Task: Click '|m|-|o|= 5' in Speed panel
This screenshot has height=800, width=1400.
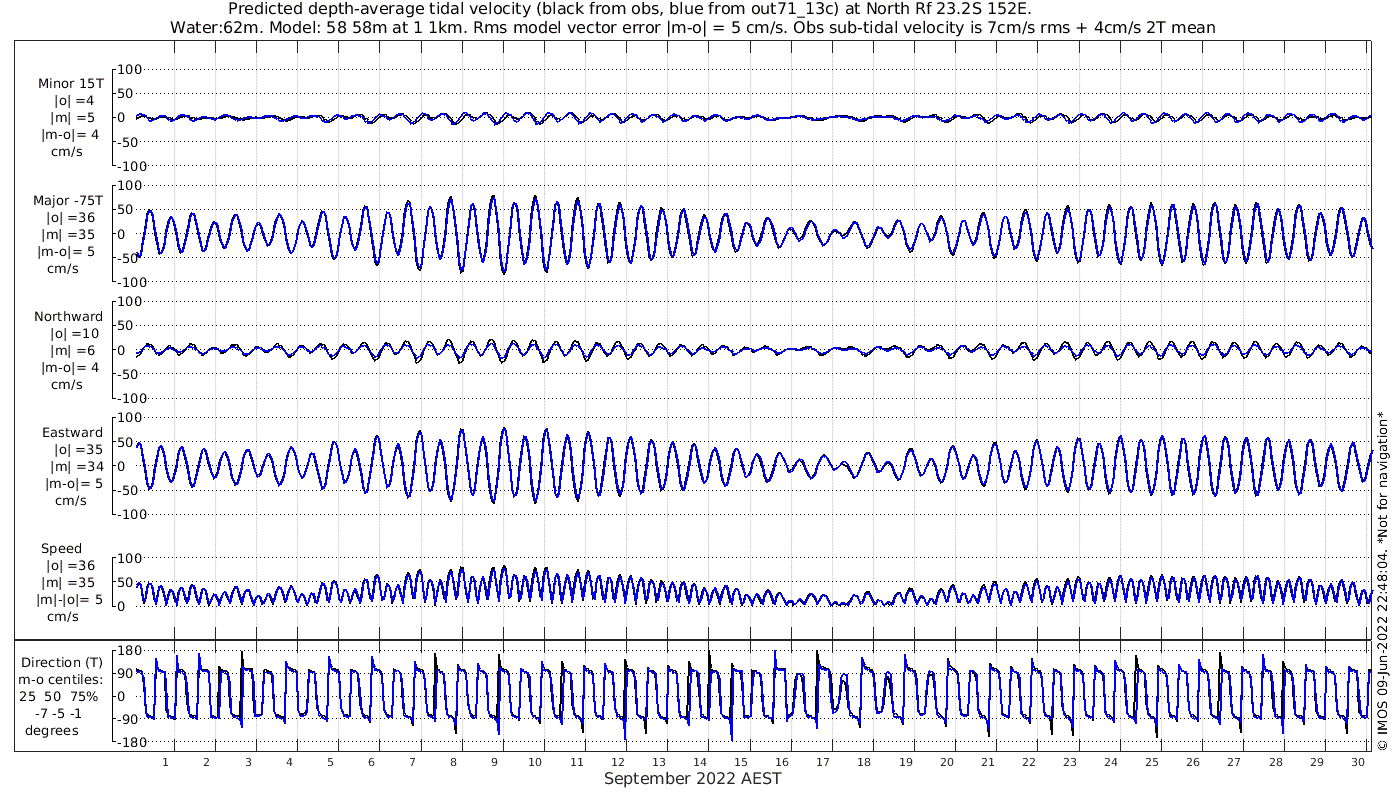Action: (x=70, y=600)
